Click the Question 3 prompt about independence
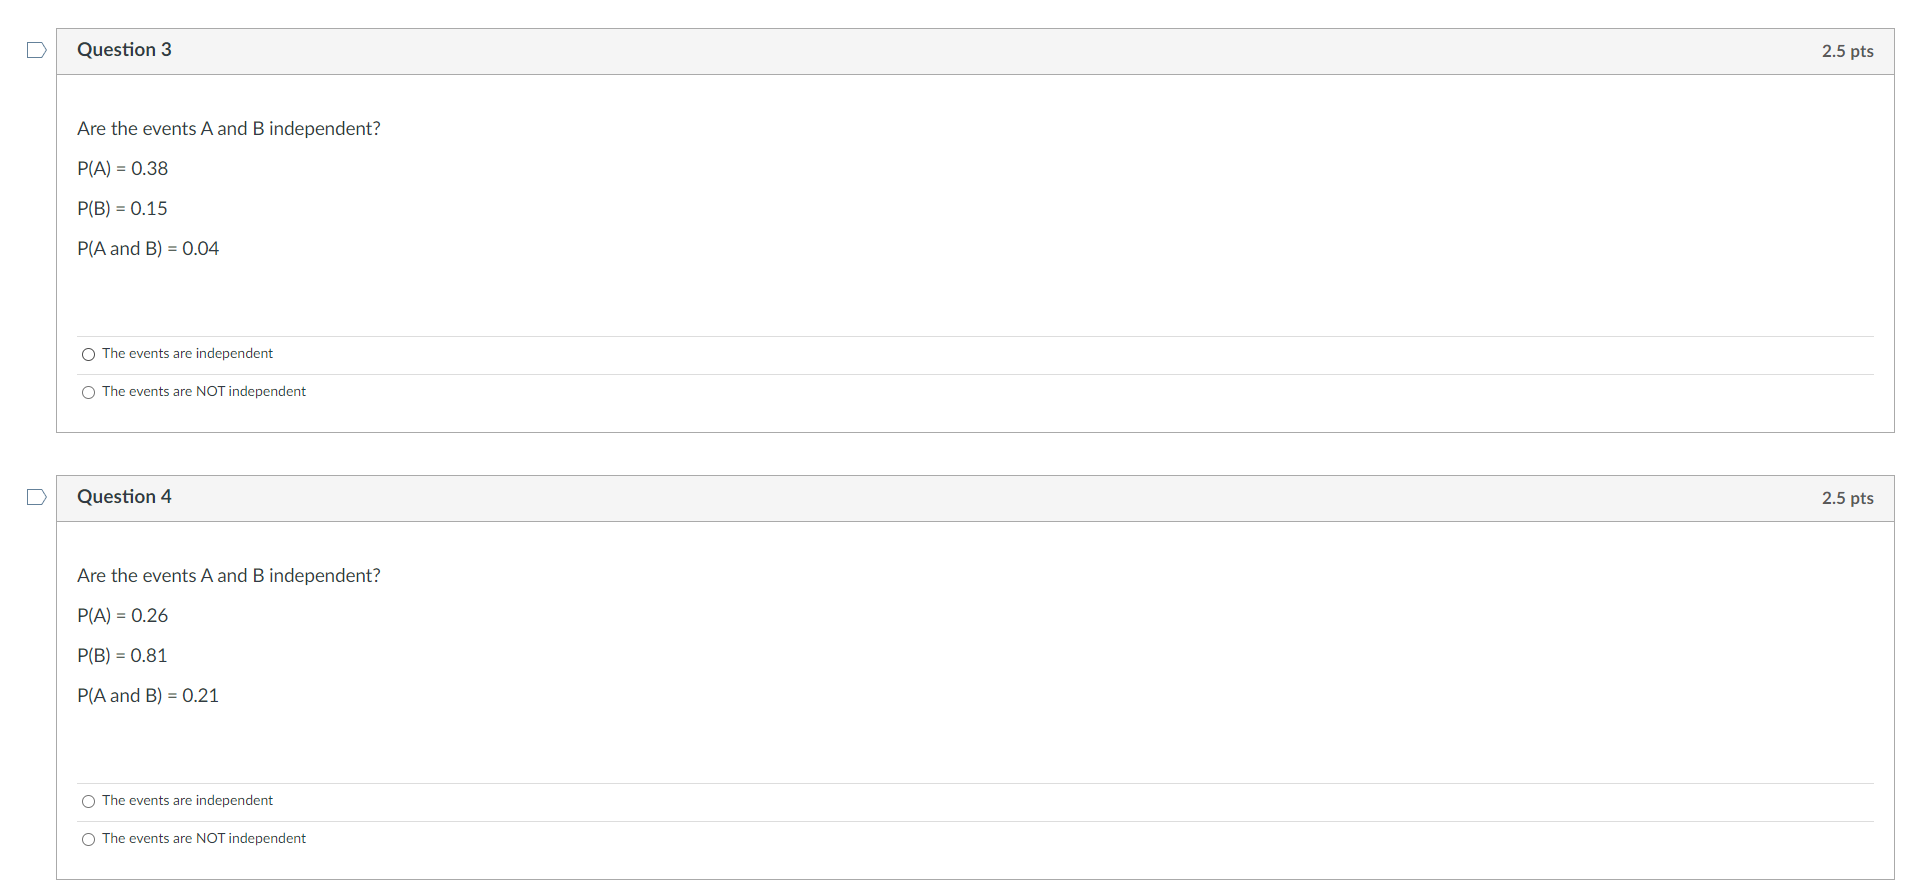Image resolution: width=1915 pixels, height=894 pixels. [x=228, y=128]
